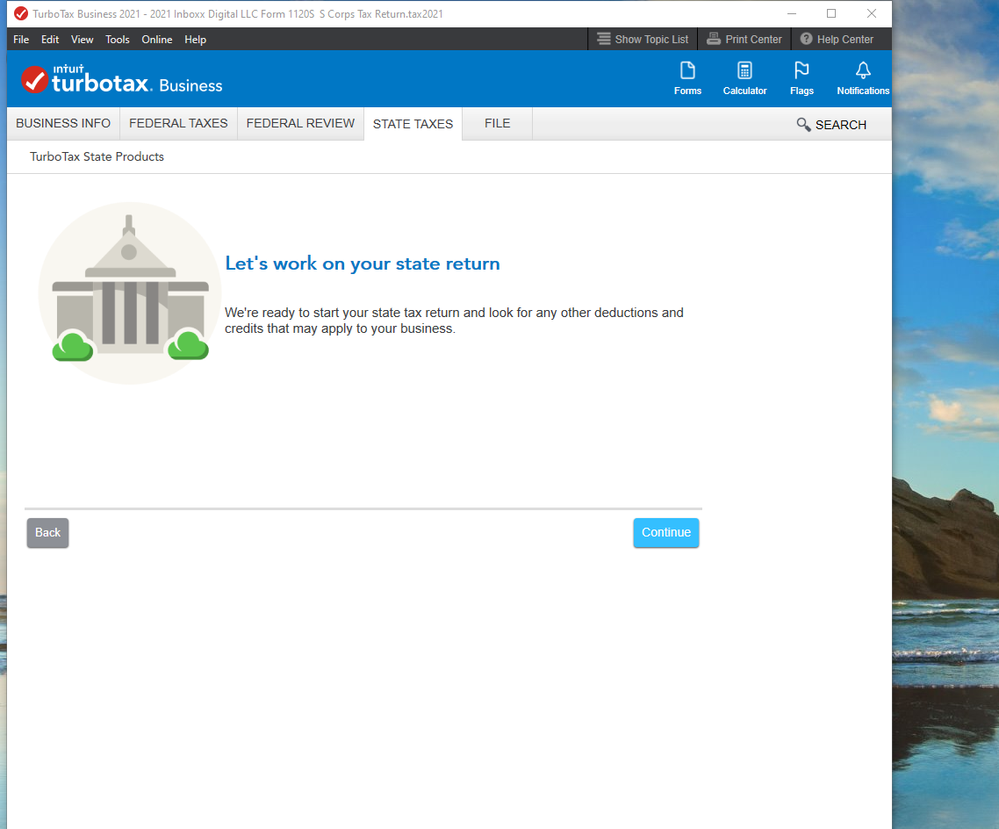Screen dimensions: 999x829
Task: Minimize the TurboTax window
Action: (791, 13)
